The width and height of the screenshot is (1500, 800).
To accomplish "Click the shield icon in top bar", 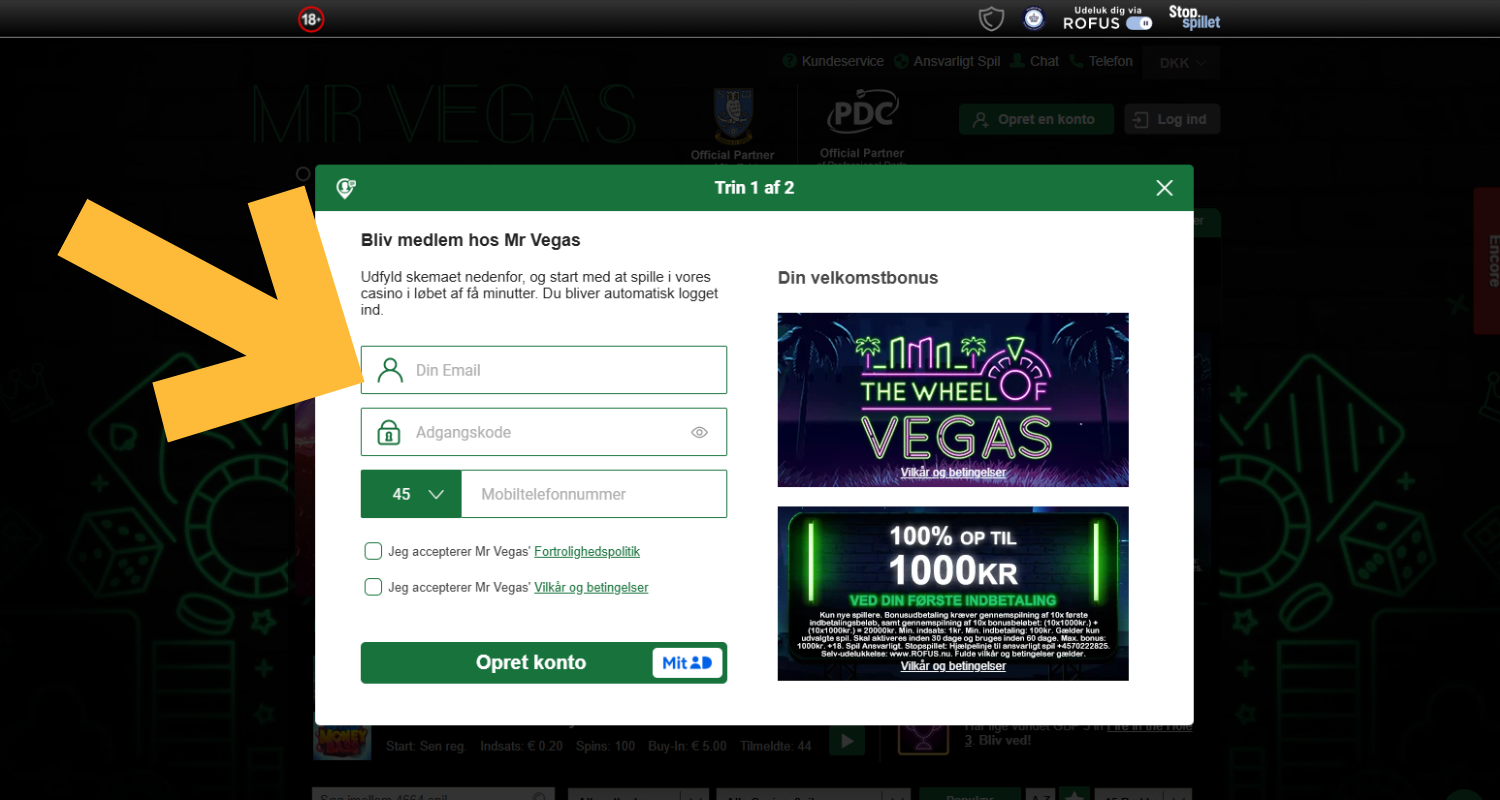I will pyautogui.click(x=991, y=18).
